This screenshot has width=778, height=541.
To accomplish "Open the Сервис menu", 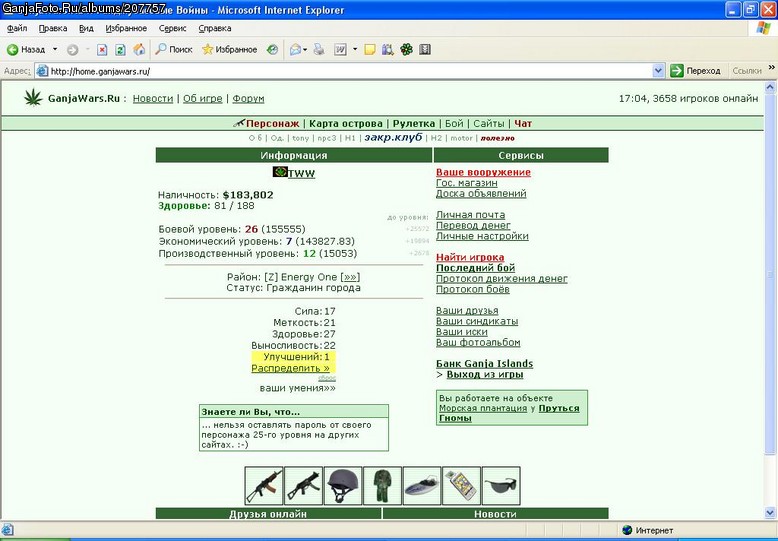I will [x=172, y=28].
